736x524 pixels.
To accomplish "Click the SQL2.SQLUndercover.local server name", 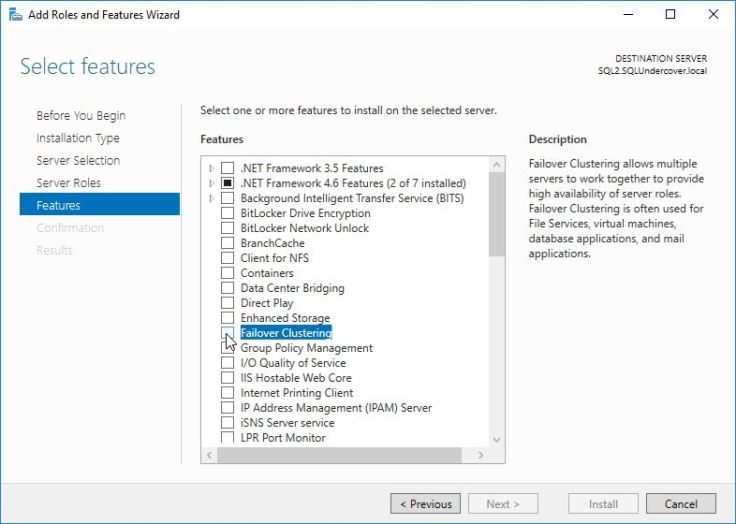I will [652, 71].
